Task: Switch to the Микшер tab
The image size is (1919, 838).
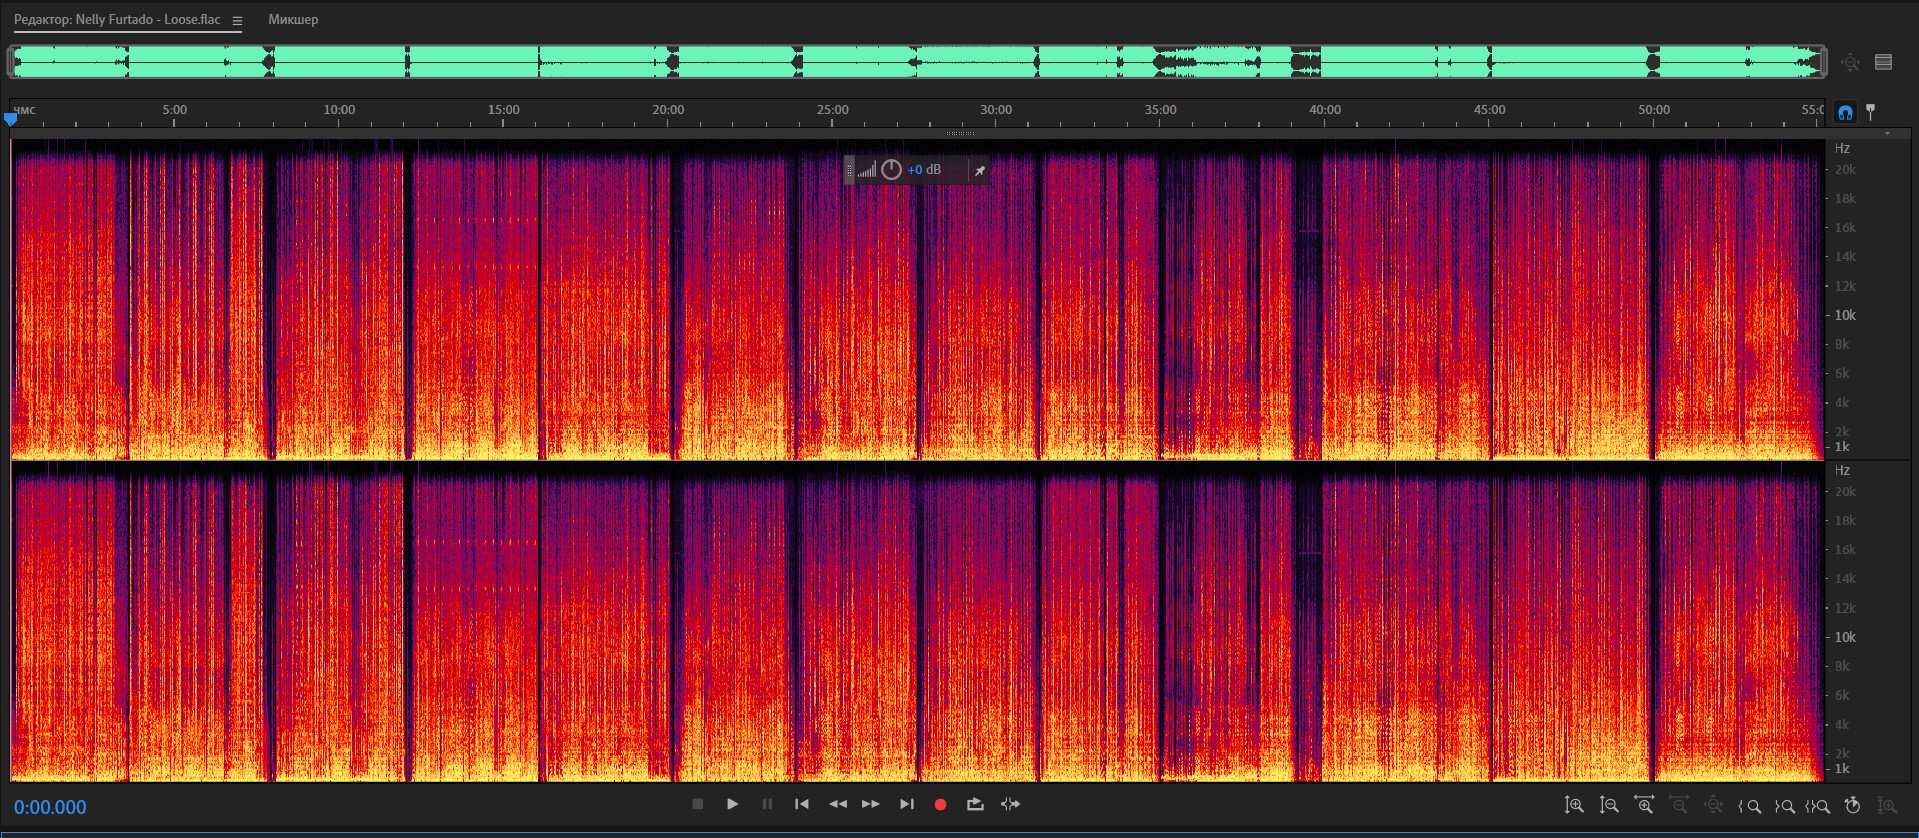Action: pyautogui.click(x=293, y=20)
